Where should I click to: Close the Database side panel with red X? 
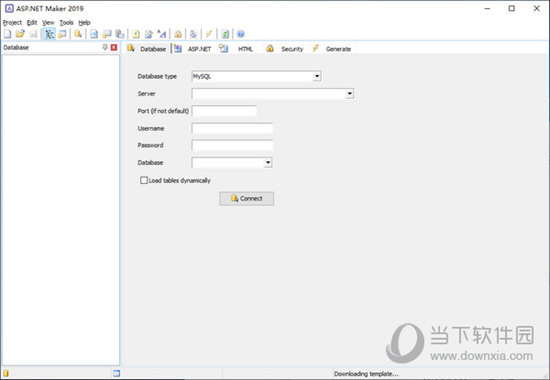114,47
